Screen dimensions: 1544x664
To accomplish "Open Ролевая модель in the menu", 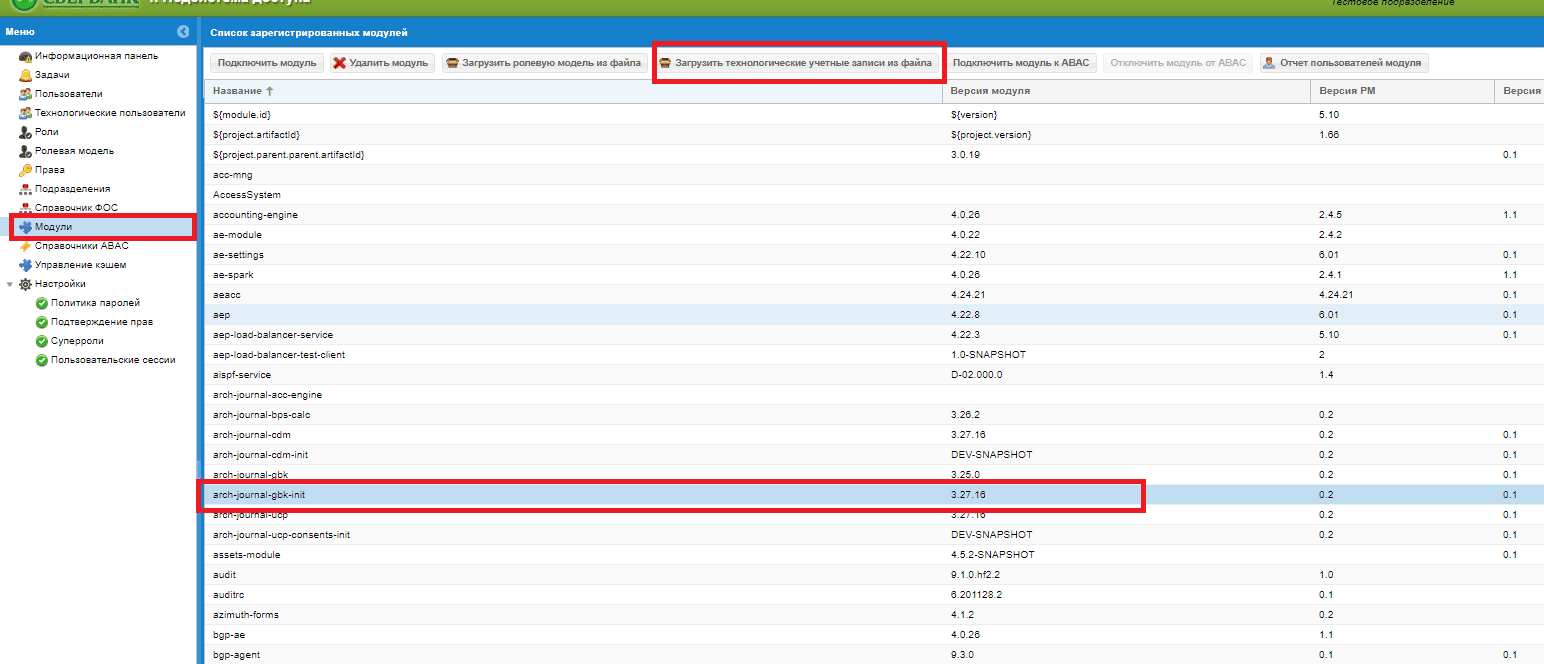I will [74, 151].
